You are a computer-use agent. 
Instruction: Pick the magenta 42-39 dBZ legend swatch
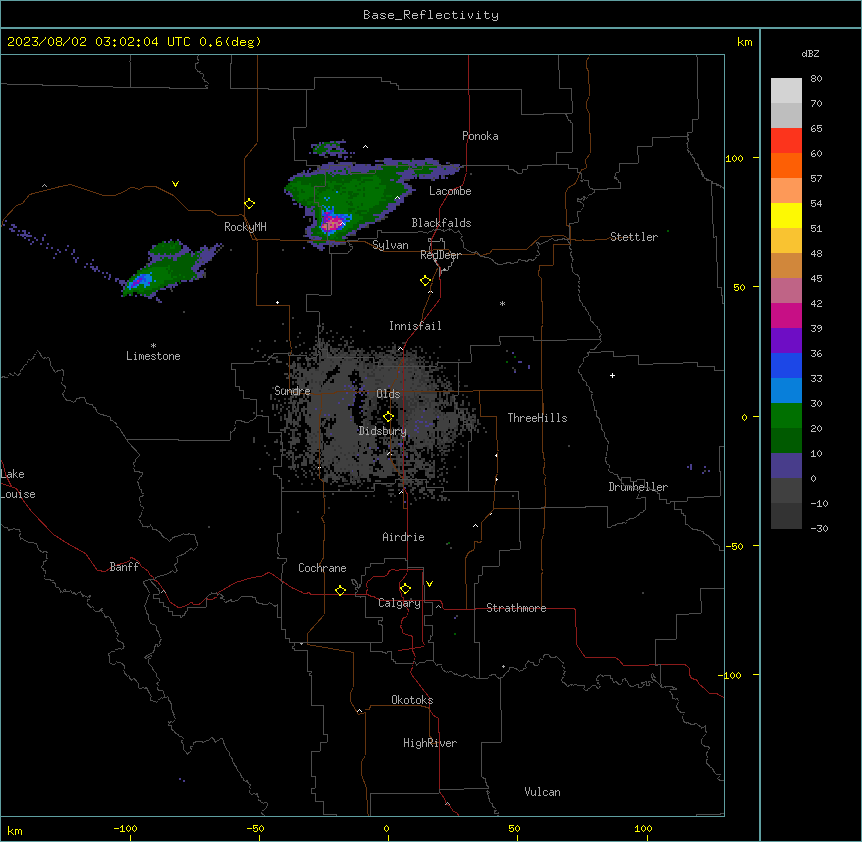(786, 315)
